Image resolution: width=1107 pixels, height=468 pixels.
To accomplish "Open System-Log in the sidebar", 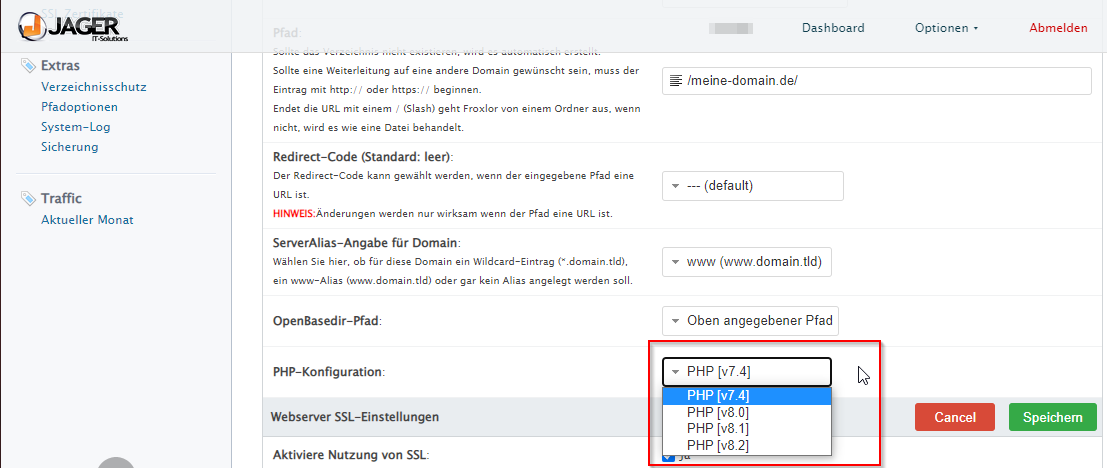I will (76, 127).
